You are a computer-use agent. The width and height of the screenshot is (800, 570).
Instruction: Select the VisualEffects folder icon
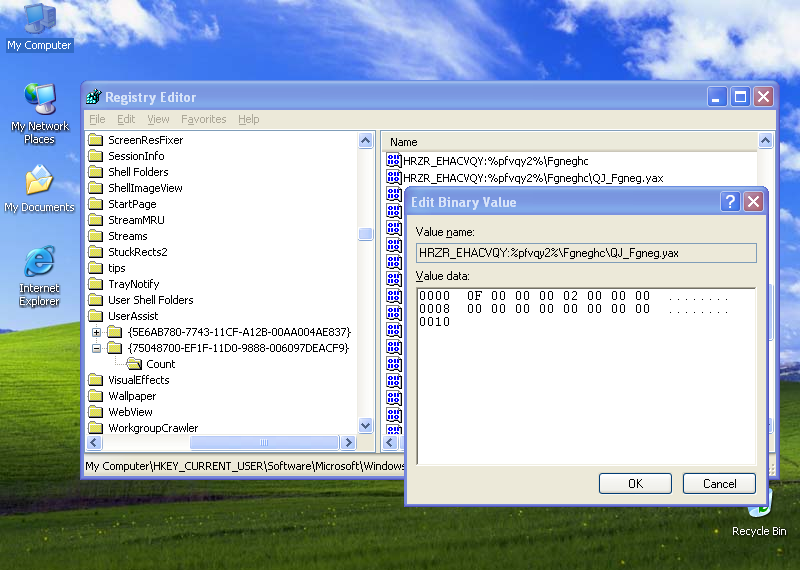pyautogui.click(x=95, y=380)
